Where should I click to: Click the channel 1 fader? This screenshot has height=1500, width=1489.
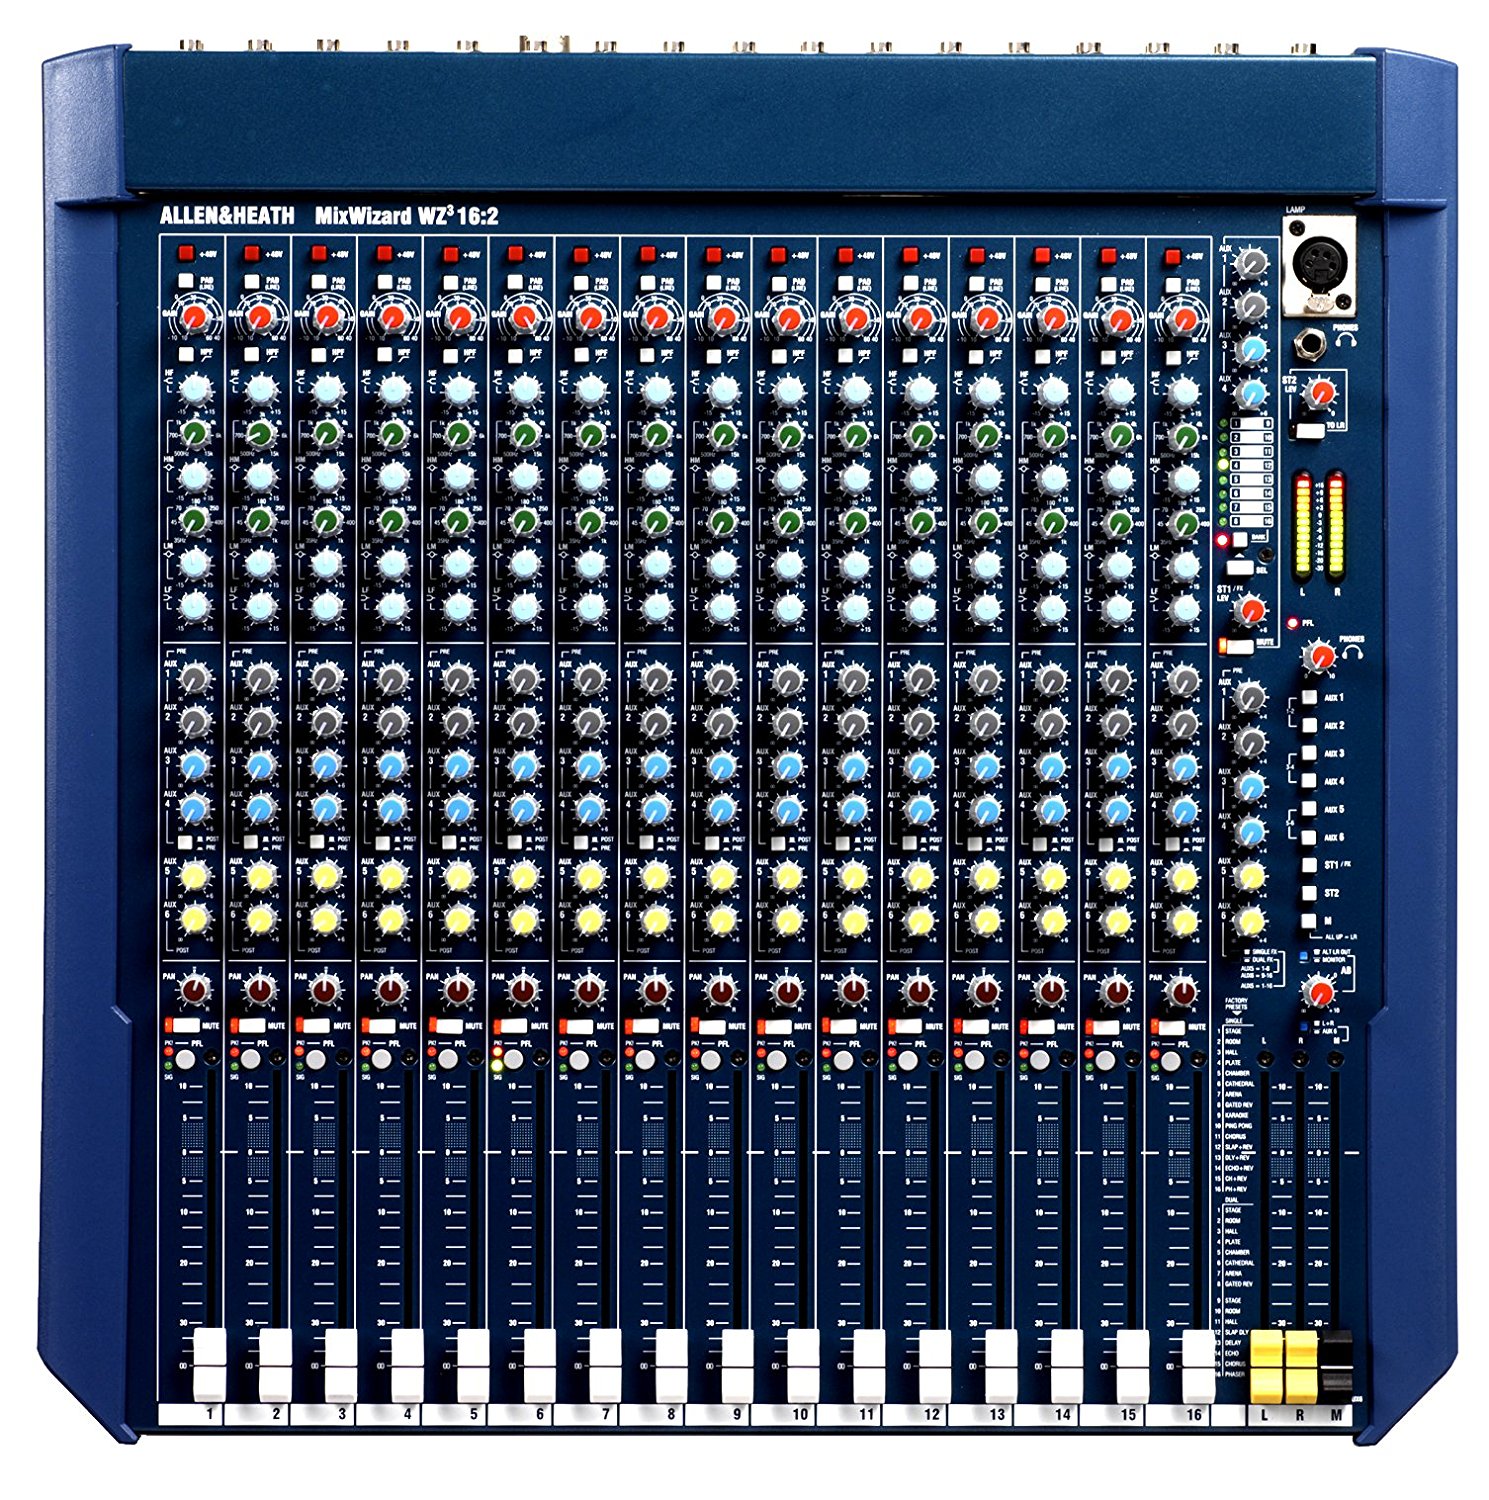(x=209, y=1365)
